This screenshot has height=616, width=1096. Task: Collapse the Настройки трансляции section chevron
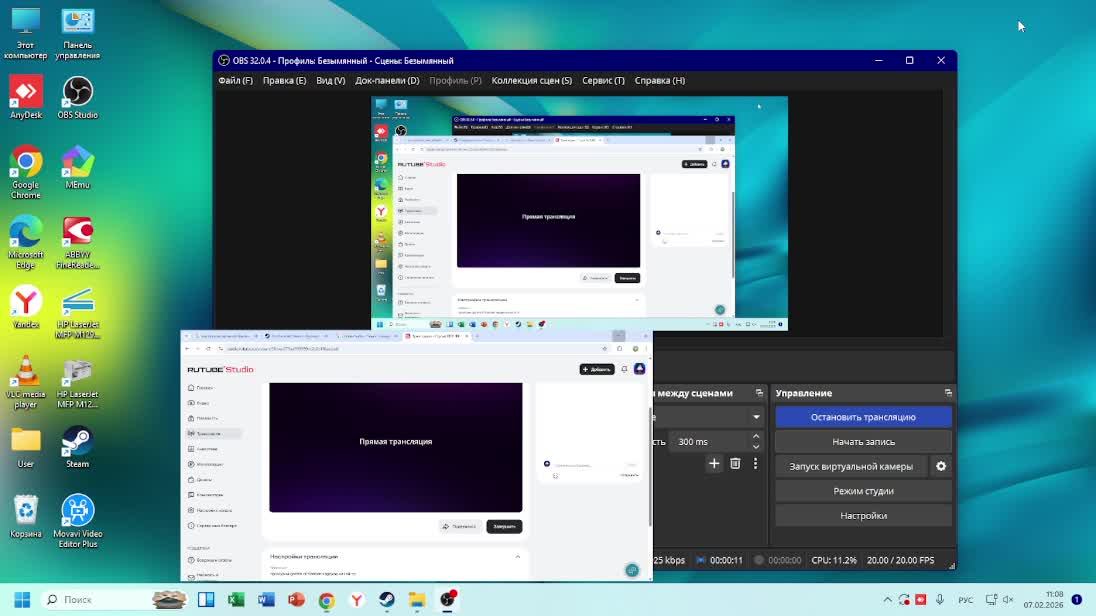pyautogui.click(x=517, y=557)
